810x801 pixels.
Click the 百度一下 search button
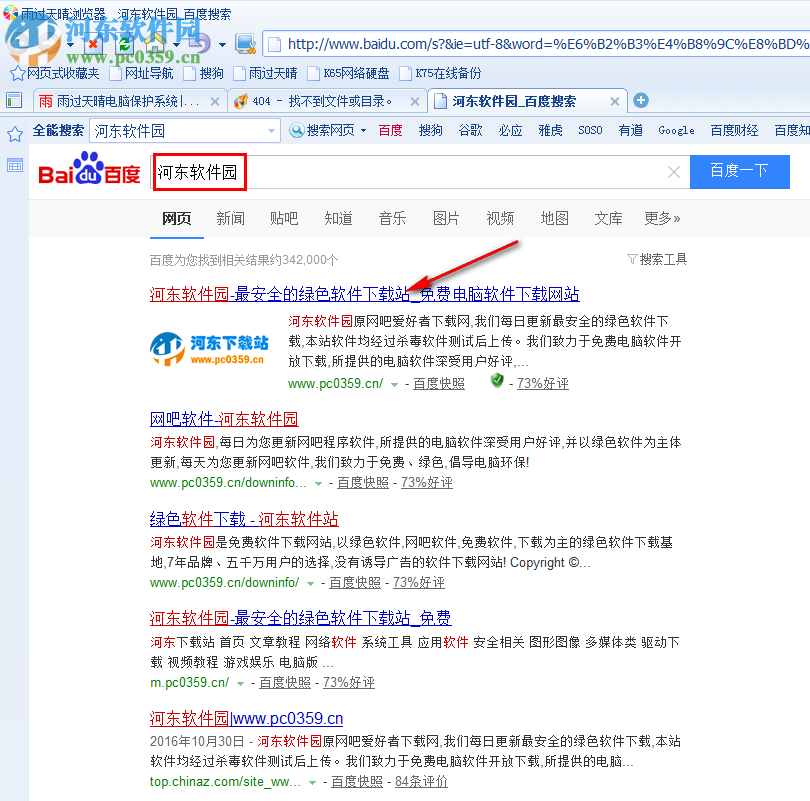click(x=742, y=171)
